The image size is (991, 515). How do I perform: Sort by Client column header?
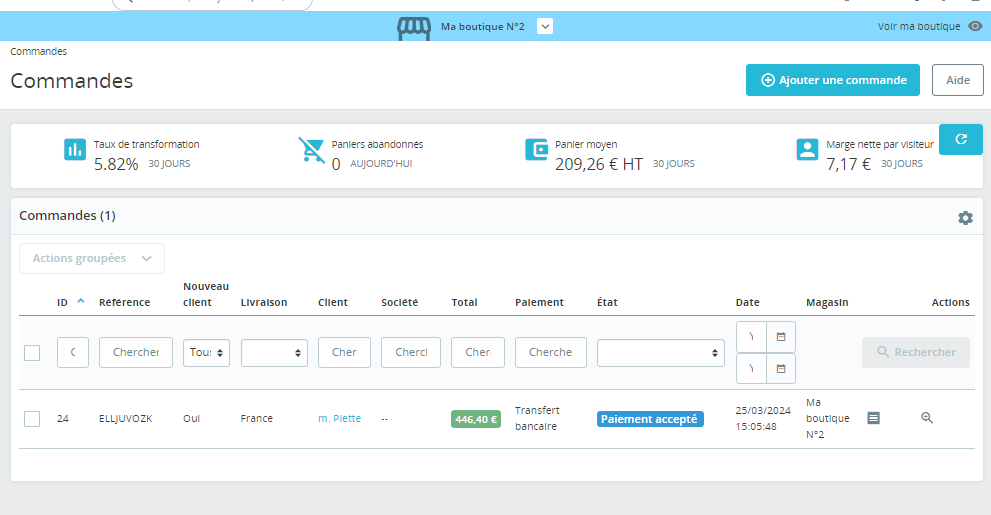tap(332, 303)
